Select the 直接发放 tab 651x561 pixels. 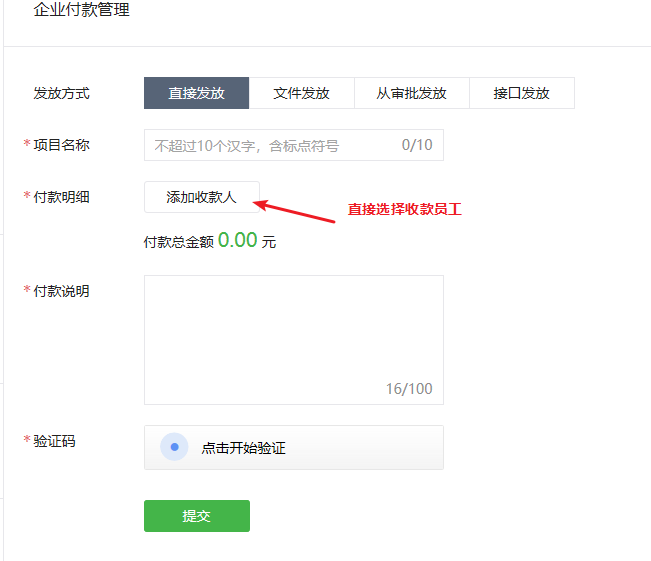[x=196, y=93]
